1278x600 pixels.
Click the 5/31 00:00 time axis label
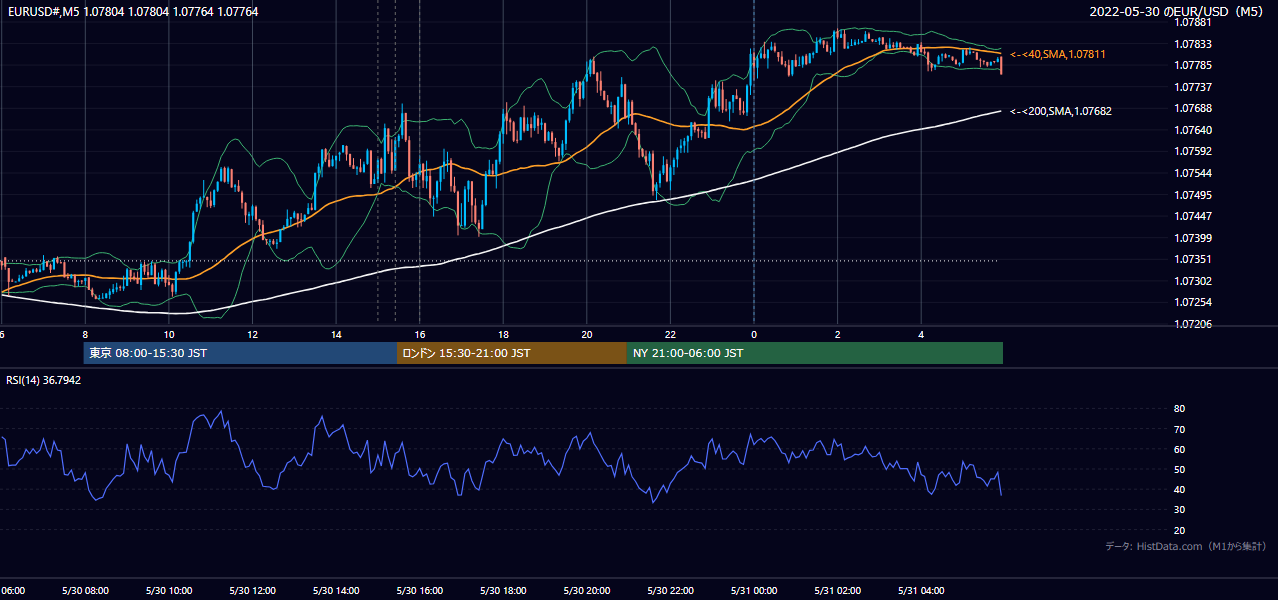pyautogui.click(x=753, y=591)
